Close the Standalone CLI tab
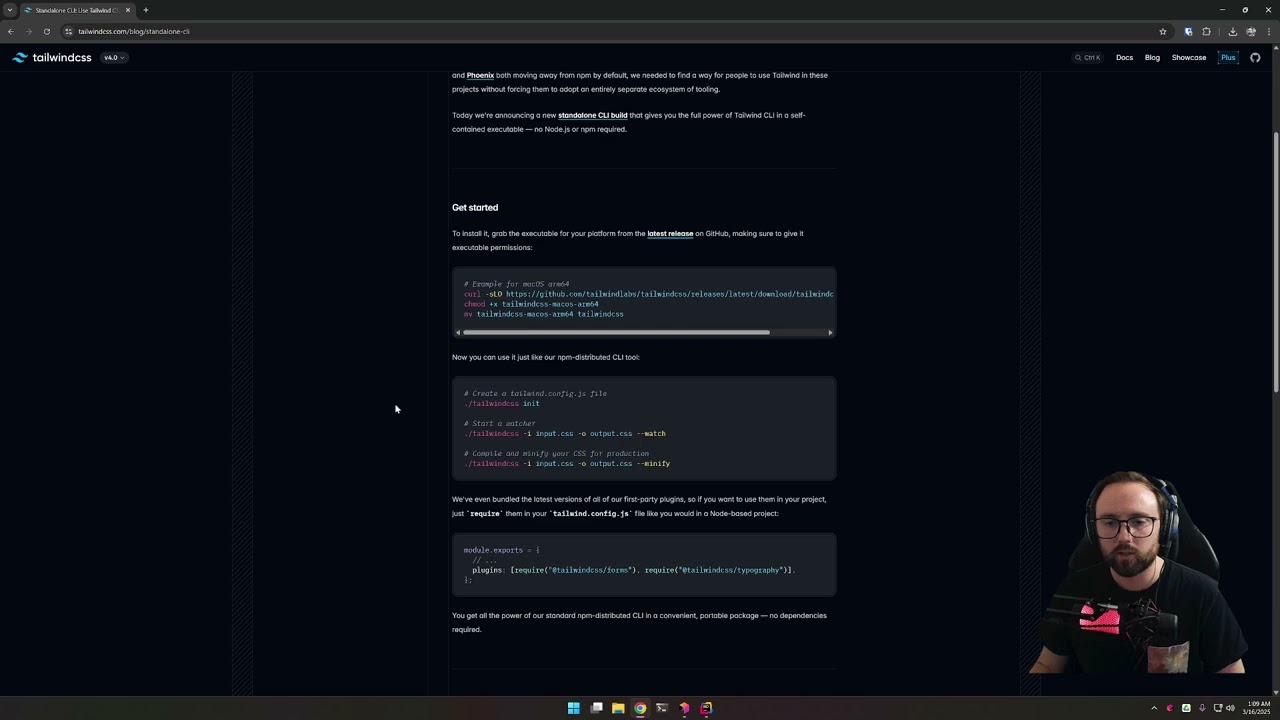 coord(128,10)
